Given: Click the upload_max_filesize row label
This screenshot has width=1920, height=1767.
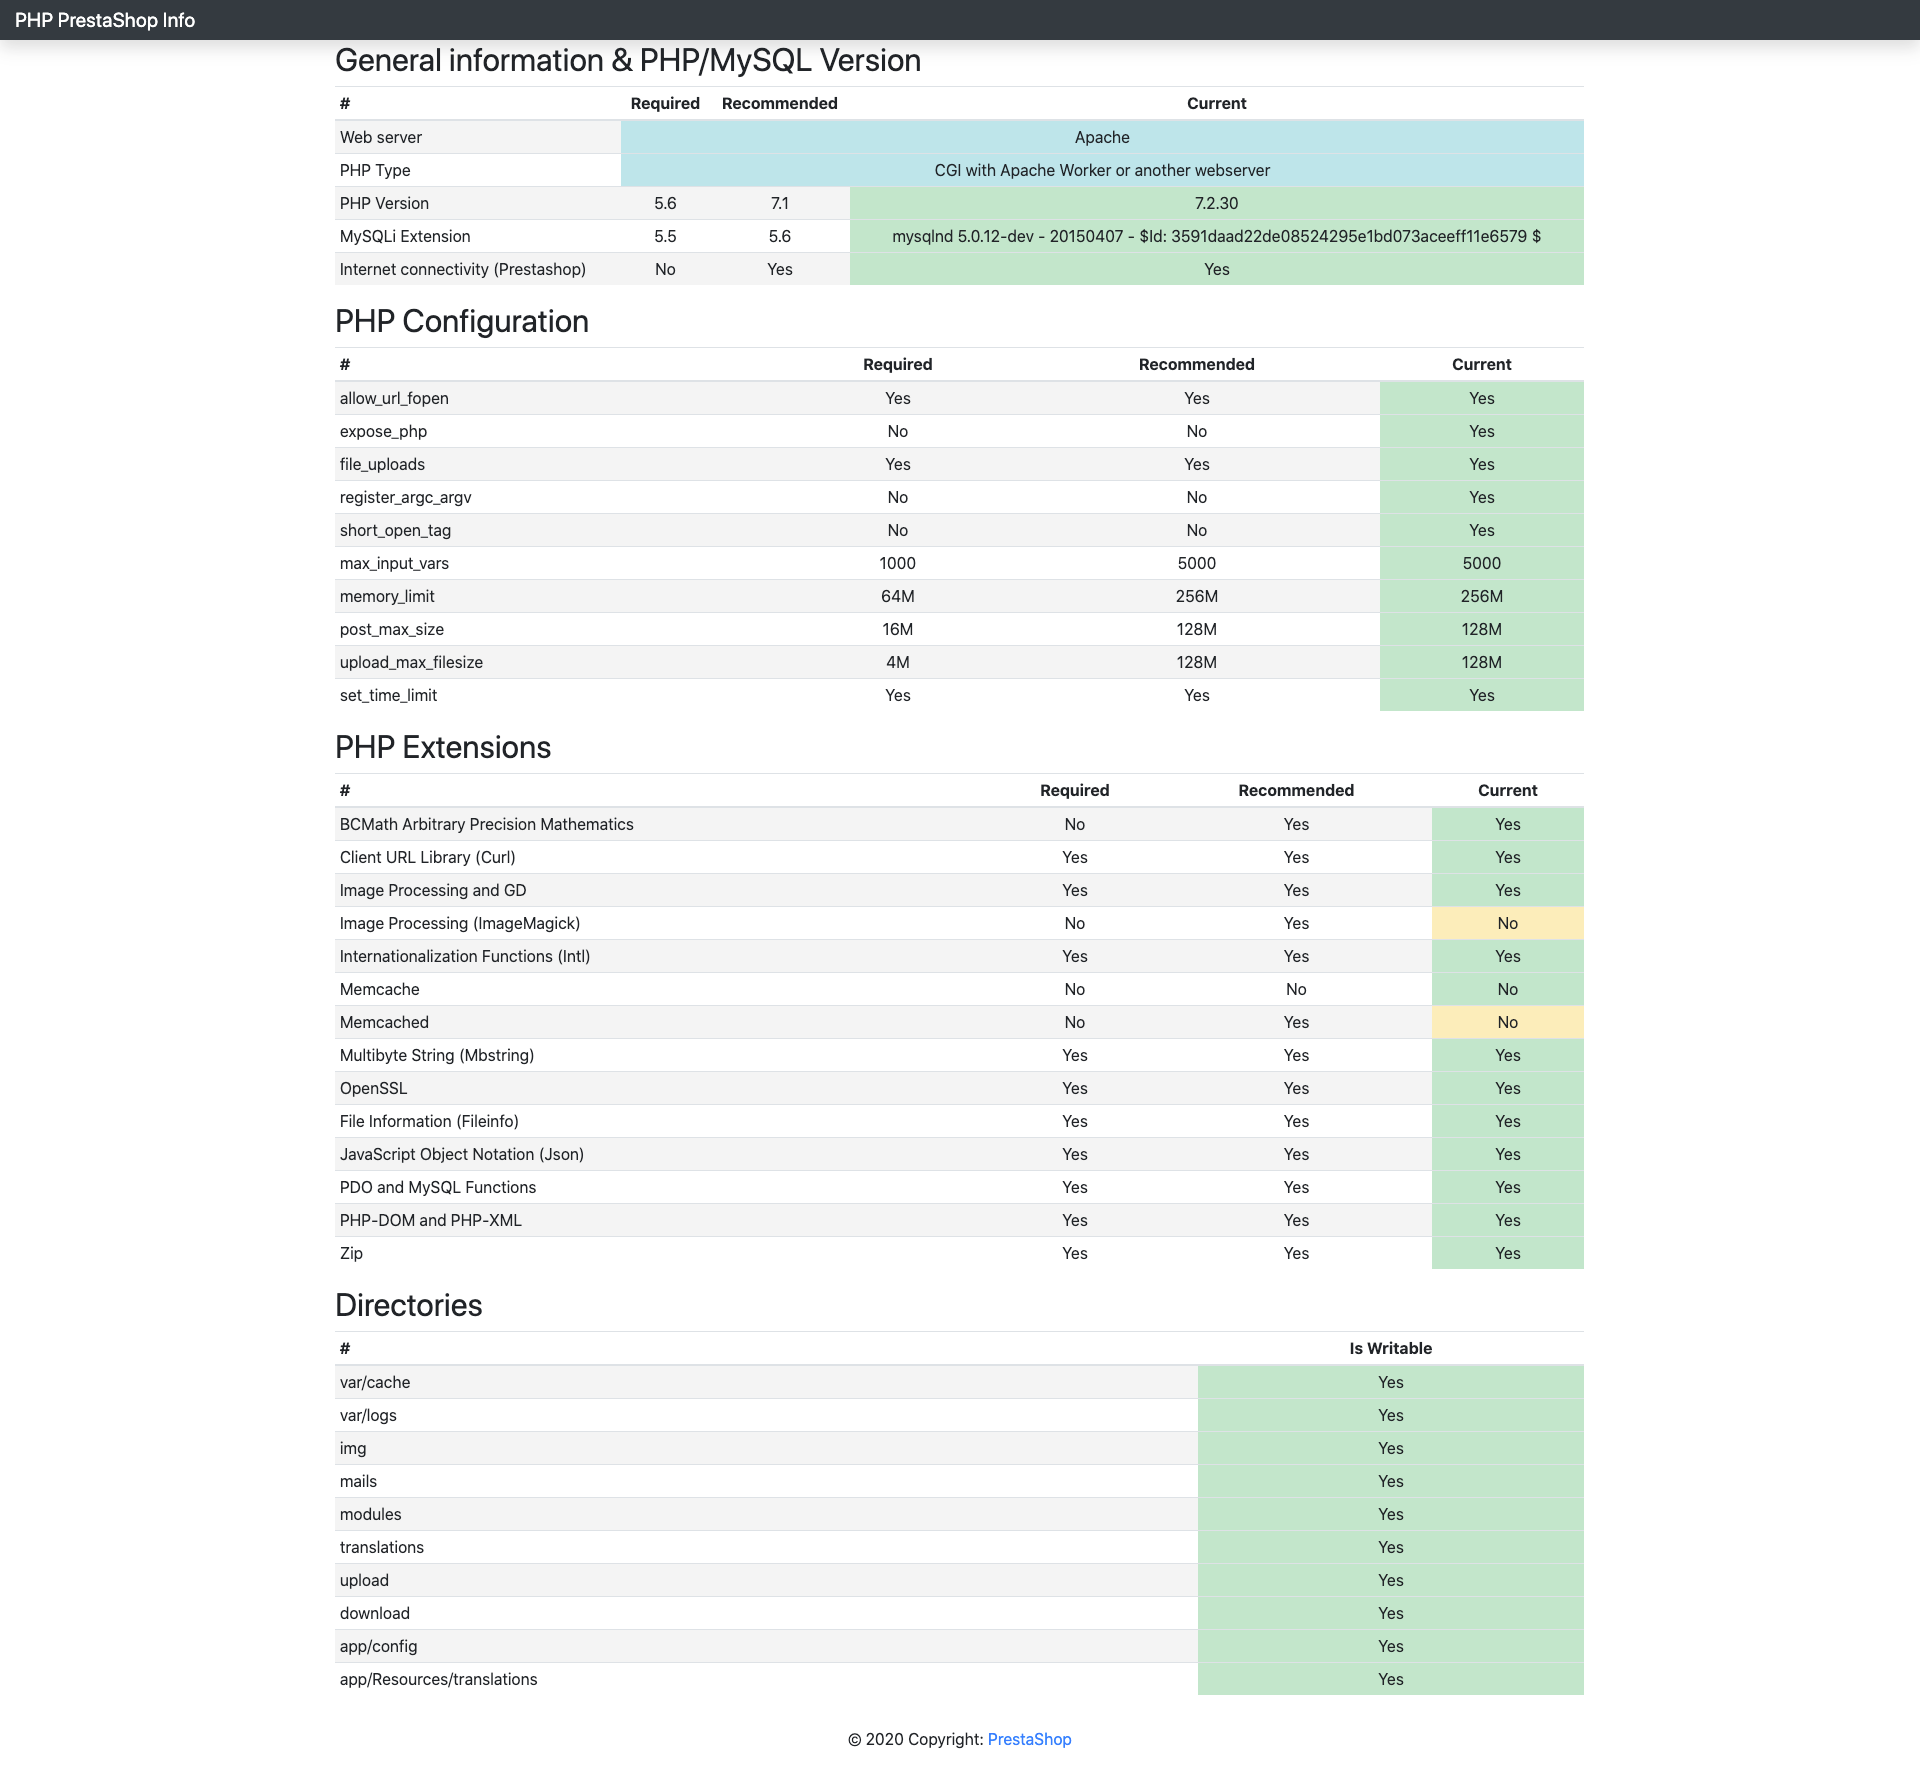Looking at the screenshot, I should (x=411, y=662).
